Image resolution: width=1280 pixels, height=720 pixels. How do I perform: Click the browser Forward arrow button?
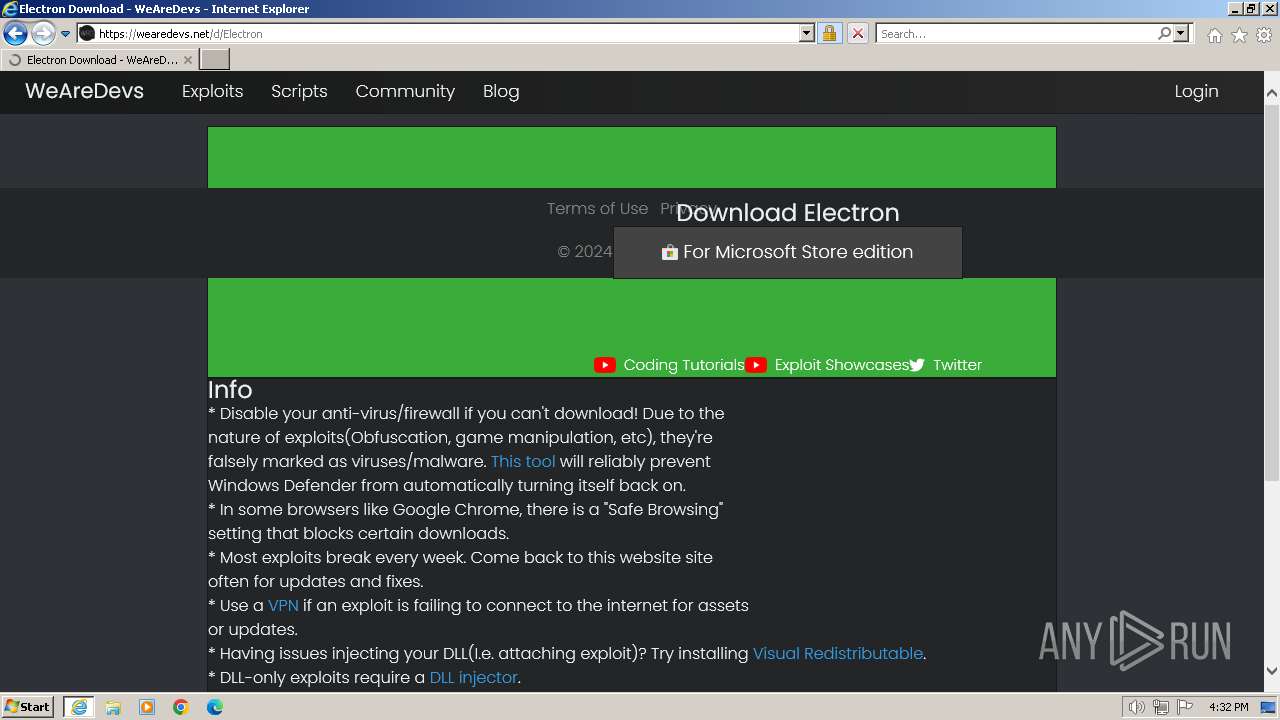coord(43,34)
